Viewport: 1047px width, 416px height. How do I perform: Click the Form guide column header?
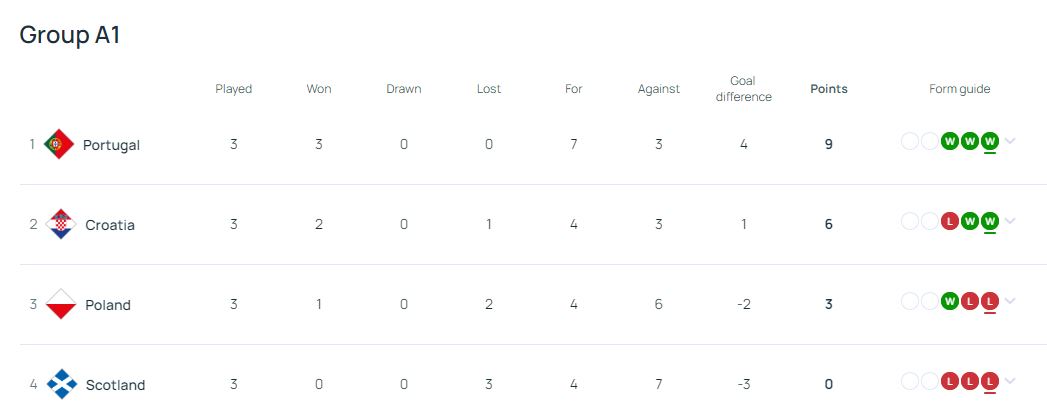(x=959, y=89)
